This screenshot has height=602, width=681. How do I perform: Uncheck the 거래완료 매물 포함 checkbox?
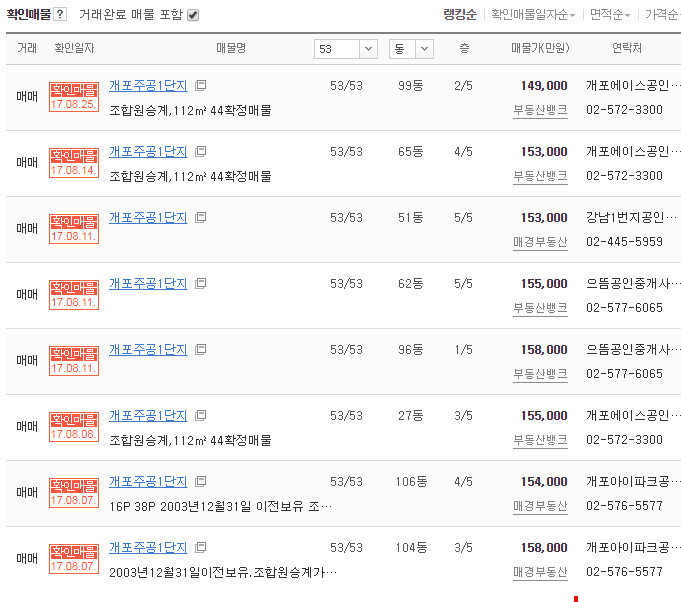[193, 15]
